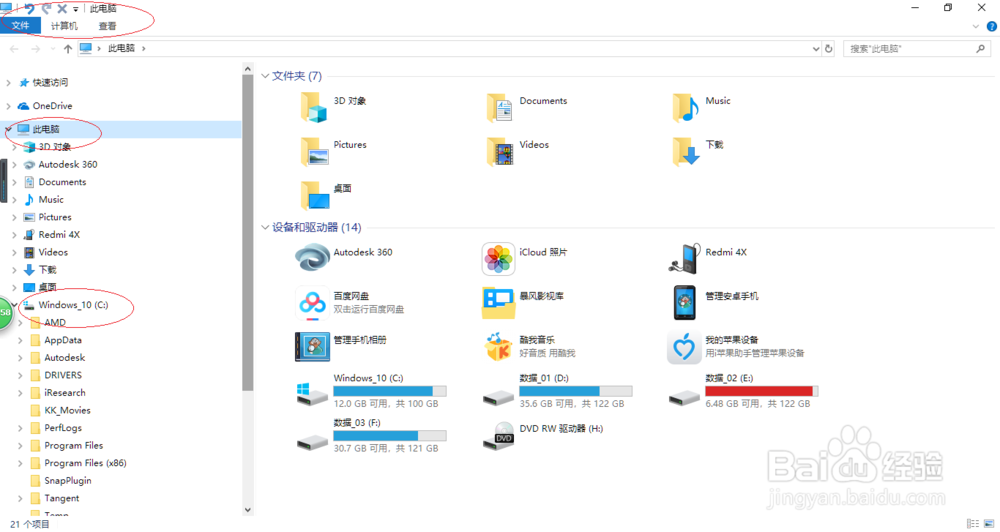Select the Autodesk folder under C: in tree

(64, 358)
